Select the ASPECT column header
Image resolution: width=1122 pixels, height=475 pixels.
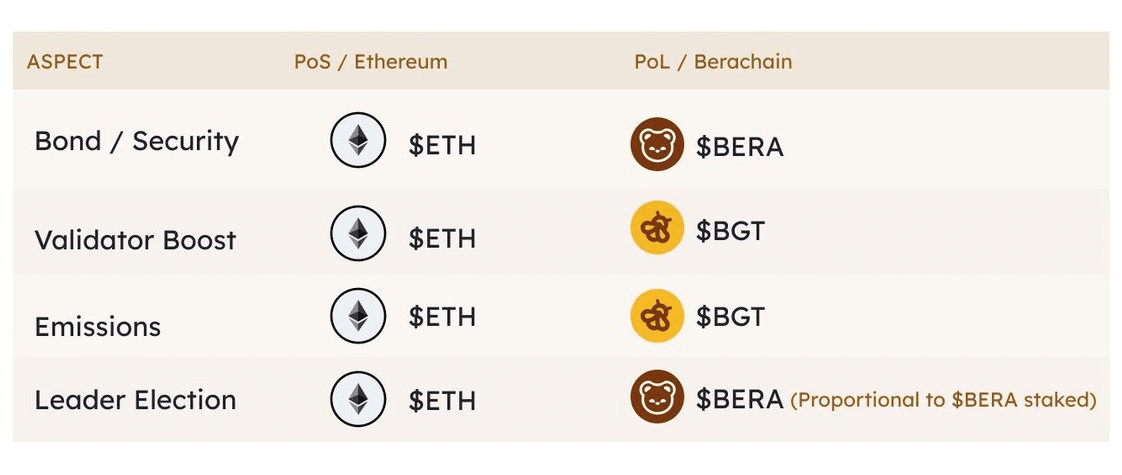pos(65,62)
